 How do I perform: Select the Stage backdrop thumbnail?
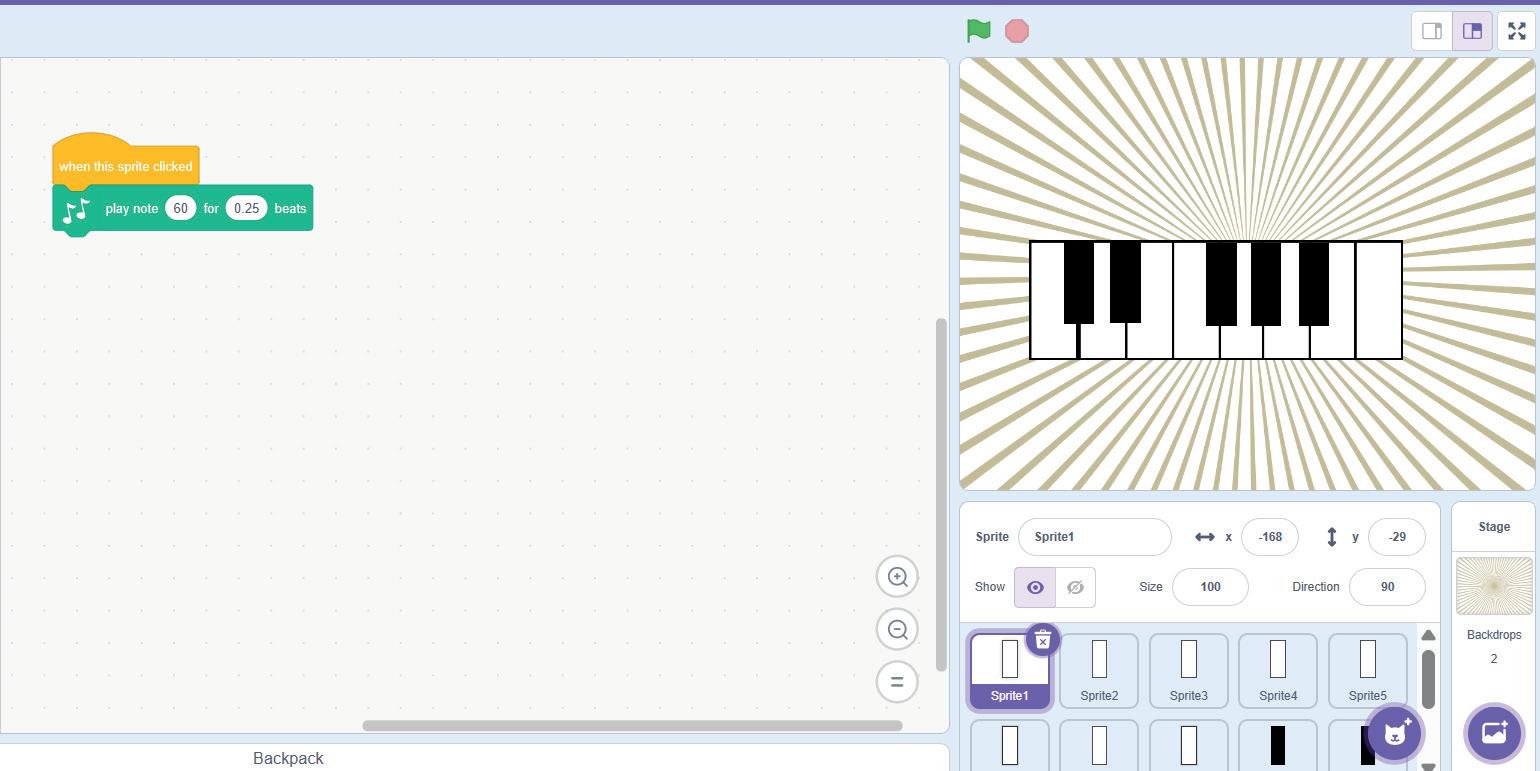click(1494, 586)
